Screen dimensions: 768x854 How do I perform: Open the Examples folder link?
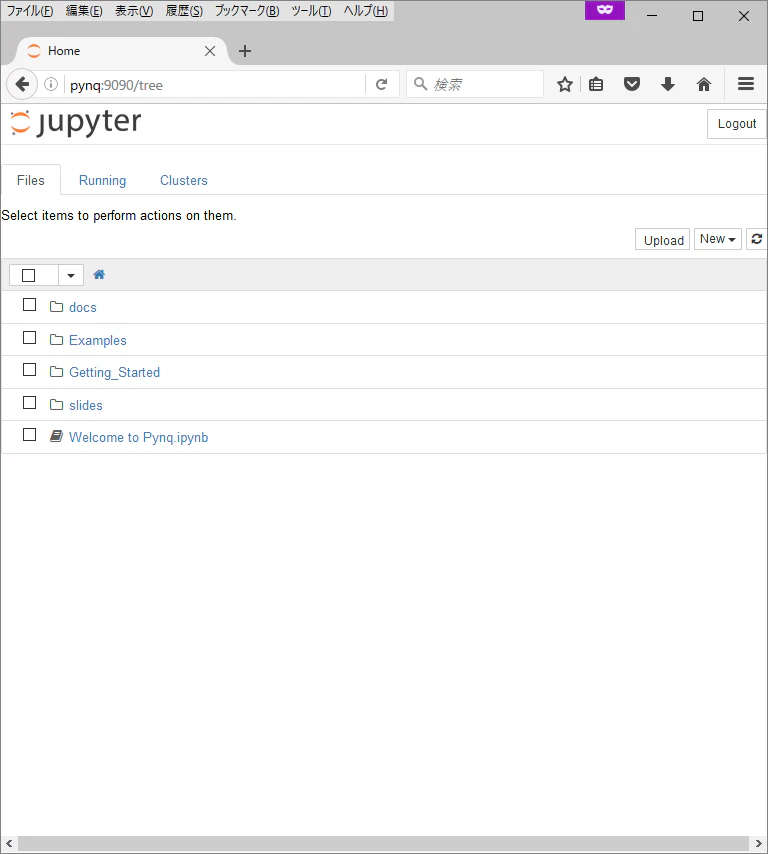(97, 340)
